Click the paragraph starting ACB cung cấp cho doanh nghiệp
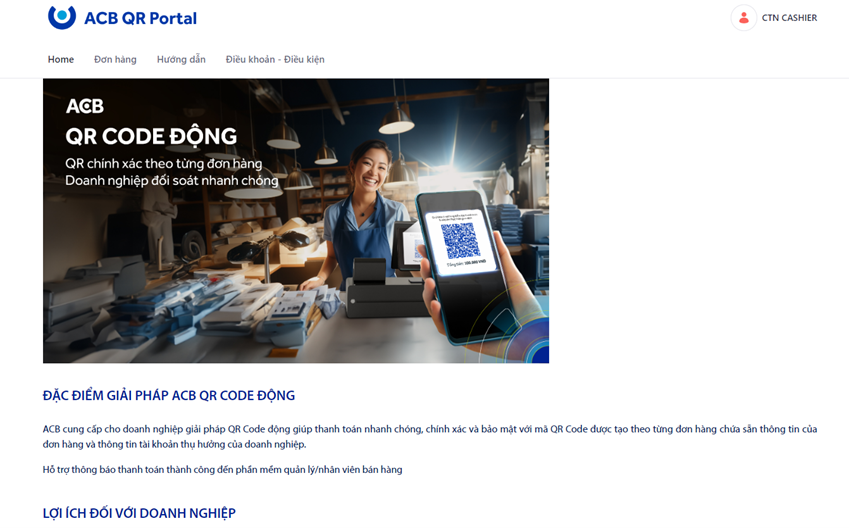 pyautogui.click(x=430, y=436)
